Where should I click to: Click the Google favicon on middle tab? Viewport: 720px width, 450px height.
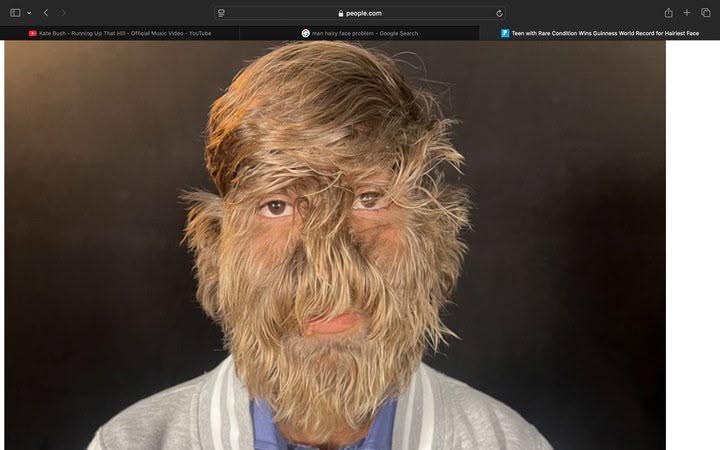click(x=306, y=33)
